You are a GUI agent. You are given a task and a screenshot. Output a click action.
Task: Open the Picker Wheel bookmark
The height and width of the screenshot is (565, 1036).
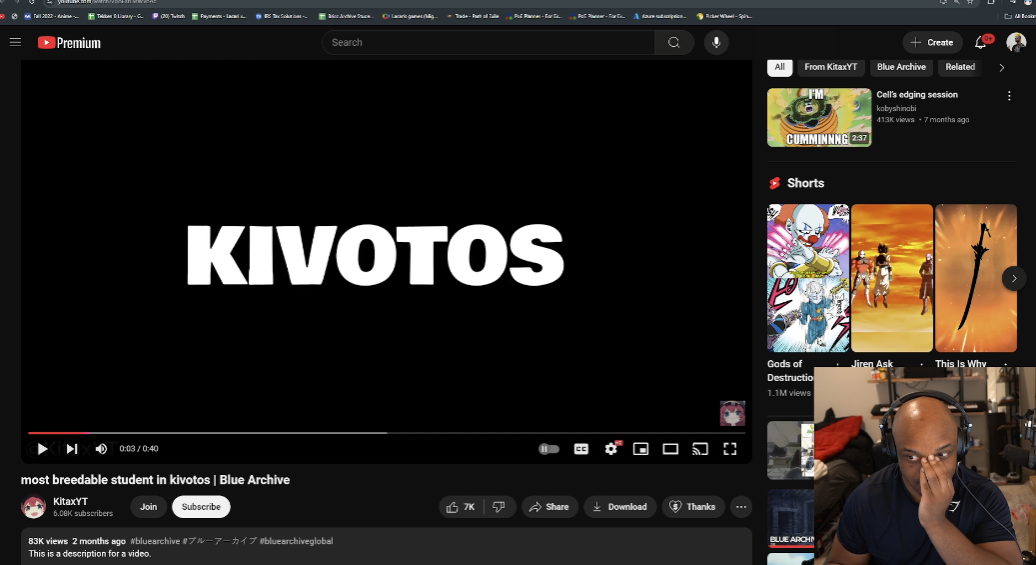pos(724,16)
